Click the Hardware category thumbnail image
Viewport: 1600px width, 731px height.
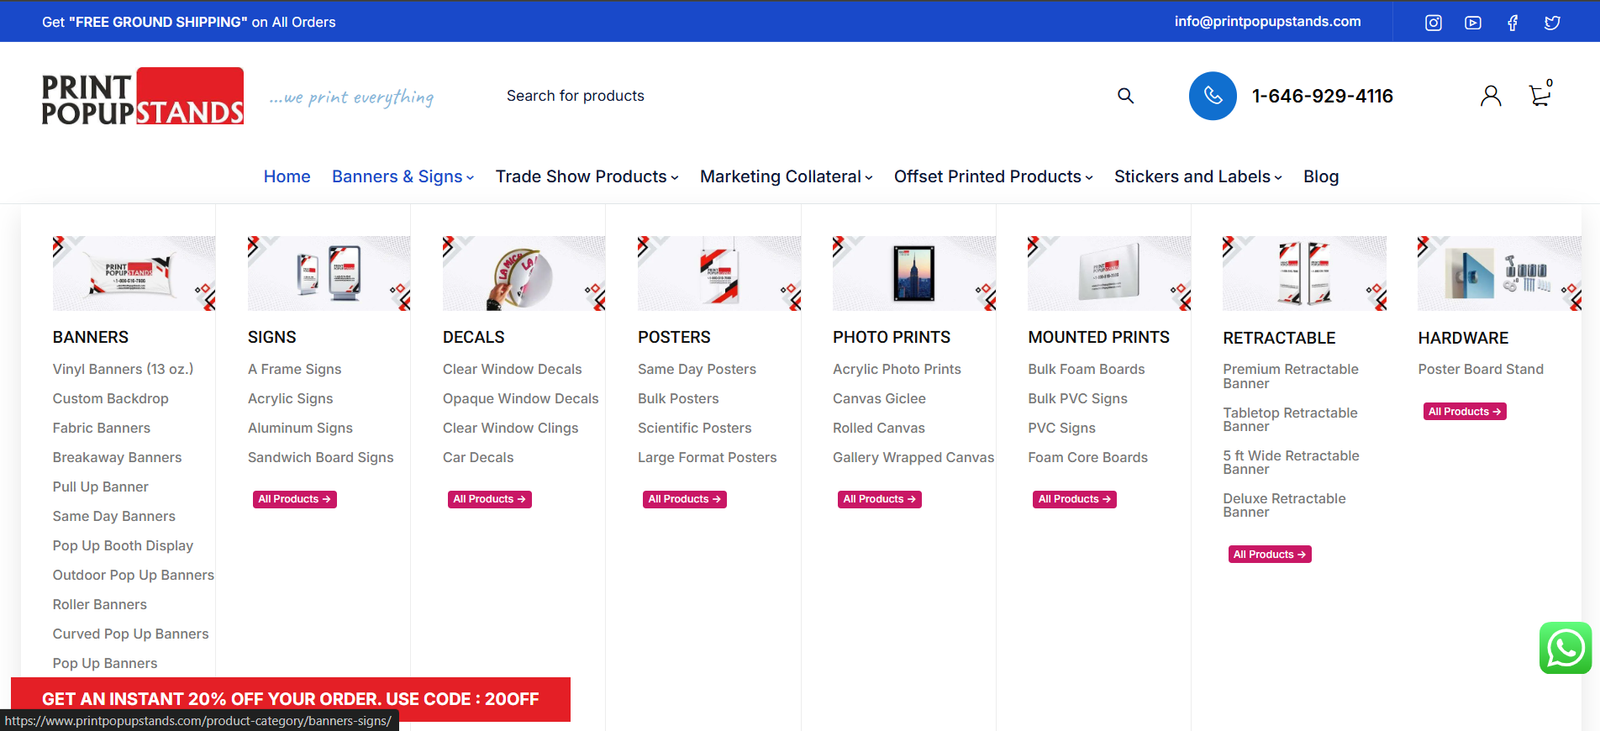(x=1499, y=273)
